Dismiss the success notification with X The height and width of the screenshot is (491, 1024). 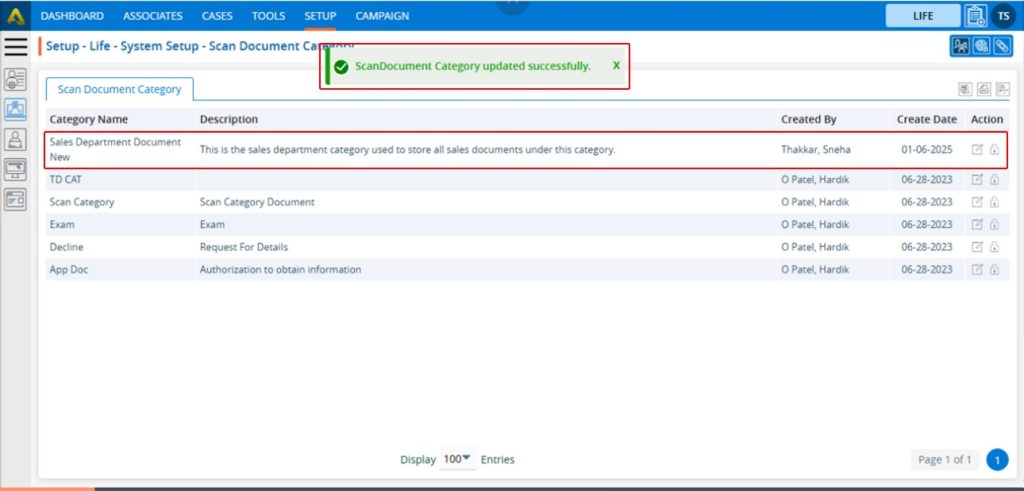616,66
